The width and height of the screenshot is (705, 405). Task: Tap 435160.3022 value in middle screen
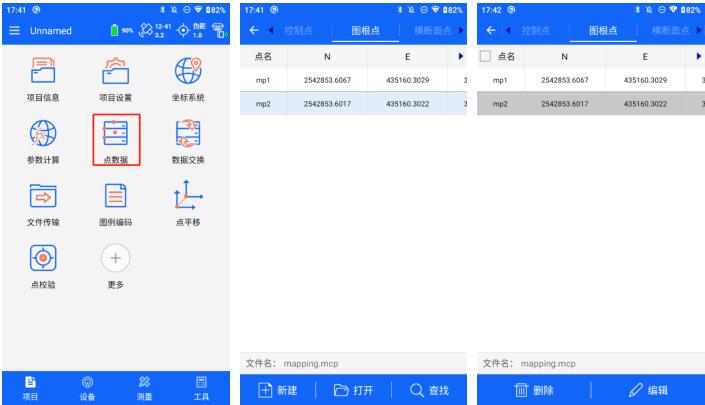(x=407, y=103)
